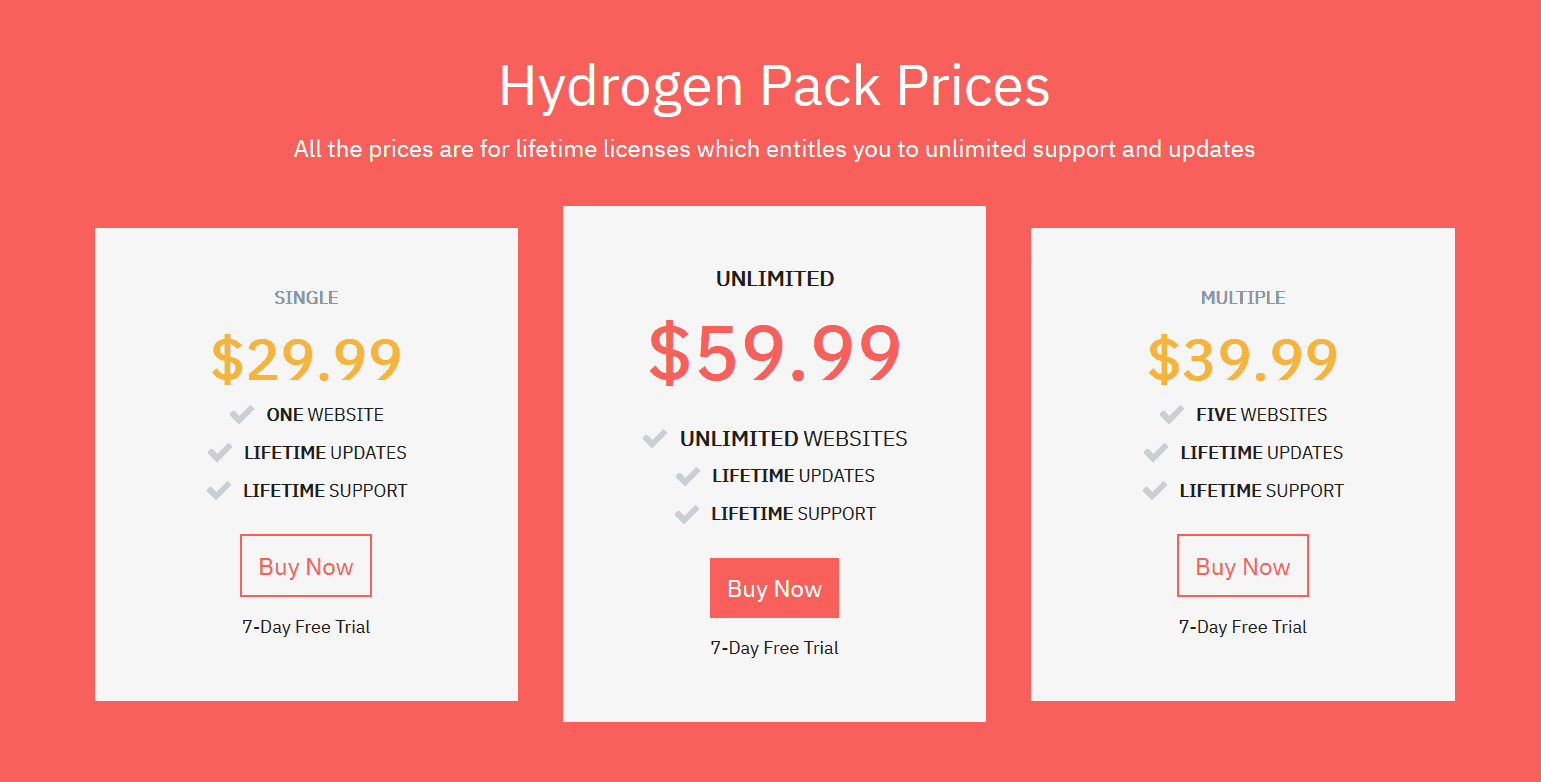Select the $39.99 price text
Viewport: 1541px width, 782px height.
[x=1242, y=359]
